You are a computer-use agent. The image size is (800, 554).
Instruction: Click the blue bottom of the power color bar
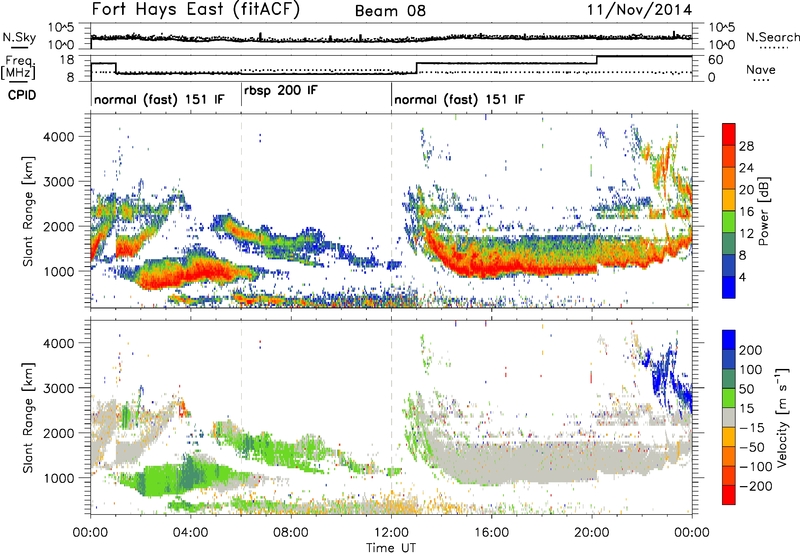tap(729, 287)
